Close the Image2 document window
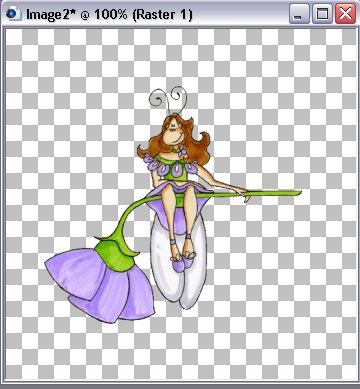This screenshot has width=360, height=389. [x=345, y=14]
